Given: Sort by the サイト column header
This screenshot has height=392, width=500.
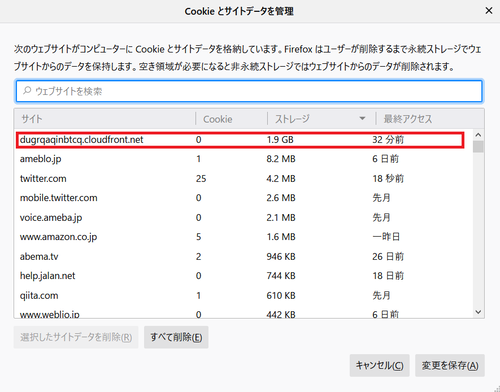Looking at the screenshot, I should click(105, 119).
